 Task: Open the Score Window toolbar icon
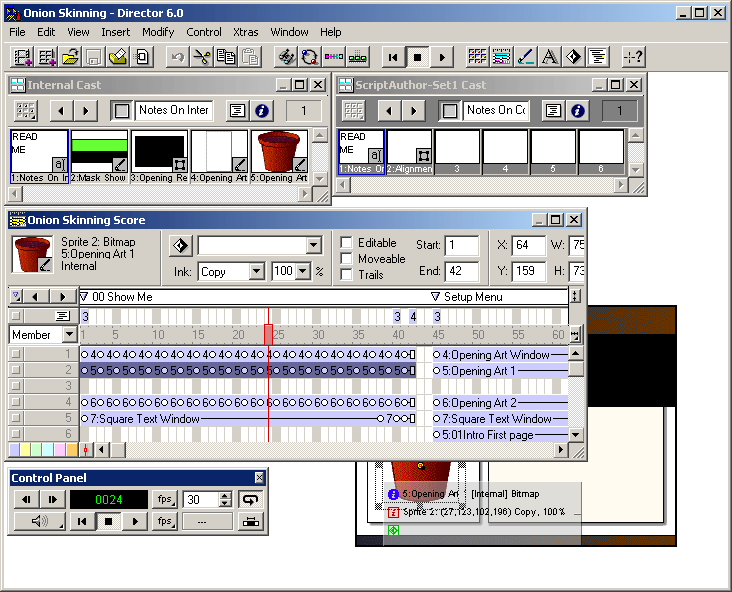[501, 57]
